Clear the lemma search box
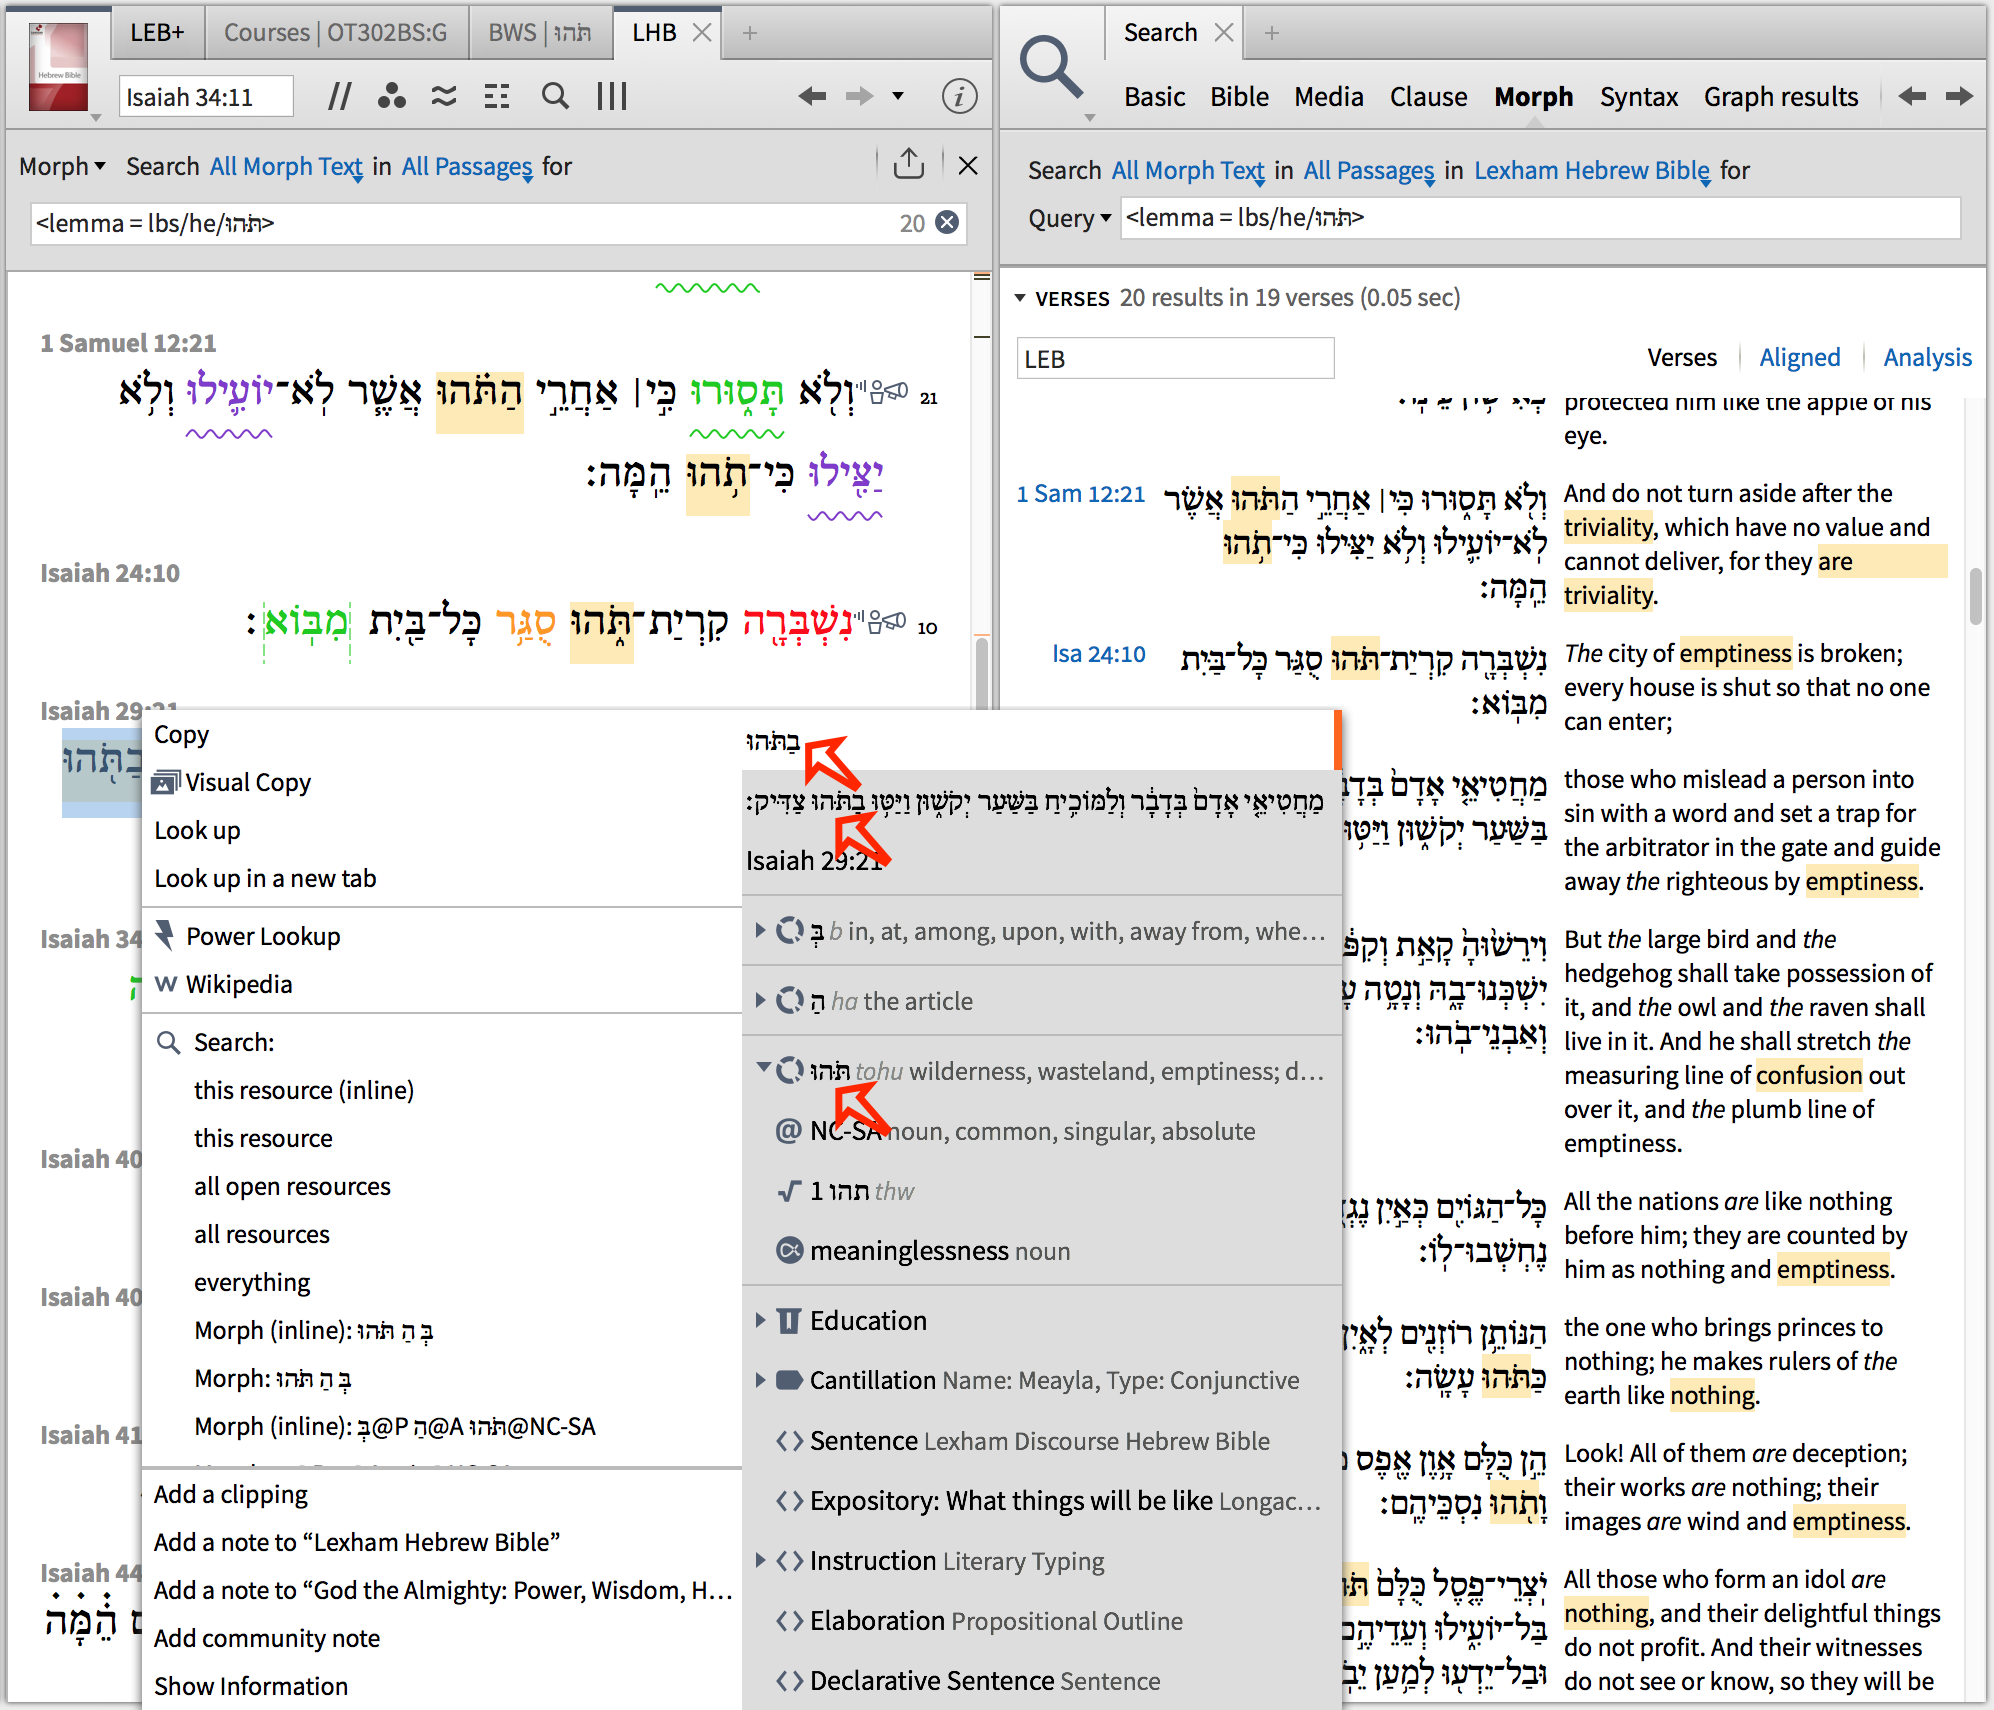The height and width of the screenshot is (1710, 1994). (946, 222)
